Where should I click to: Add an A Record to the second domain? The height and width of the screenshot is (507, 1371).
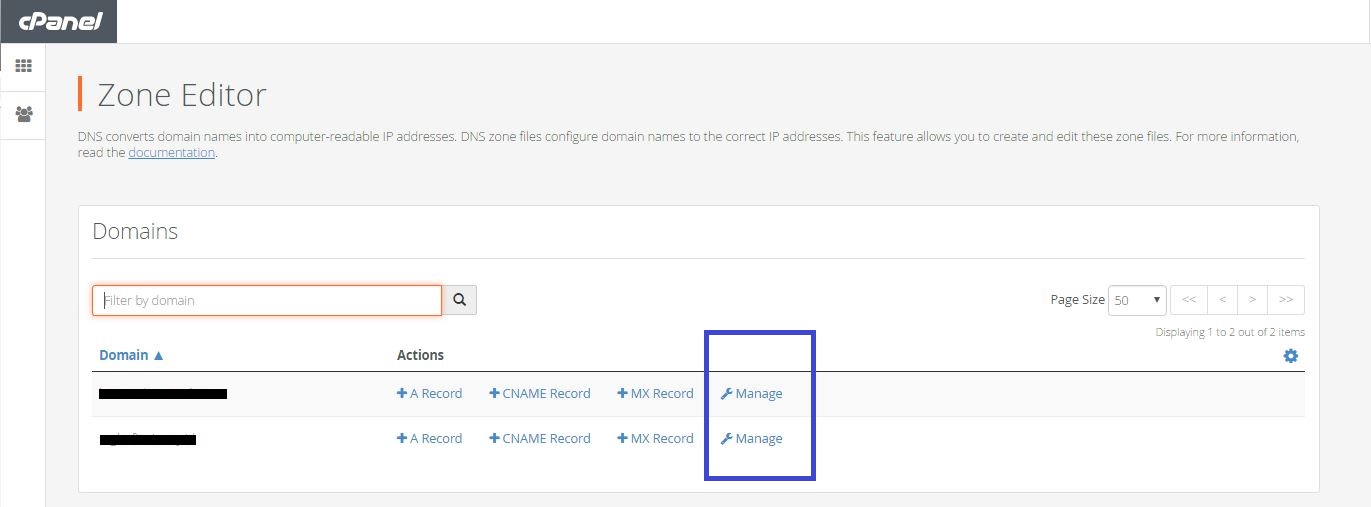click(x=430, y=439)
